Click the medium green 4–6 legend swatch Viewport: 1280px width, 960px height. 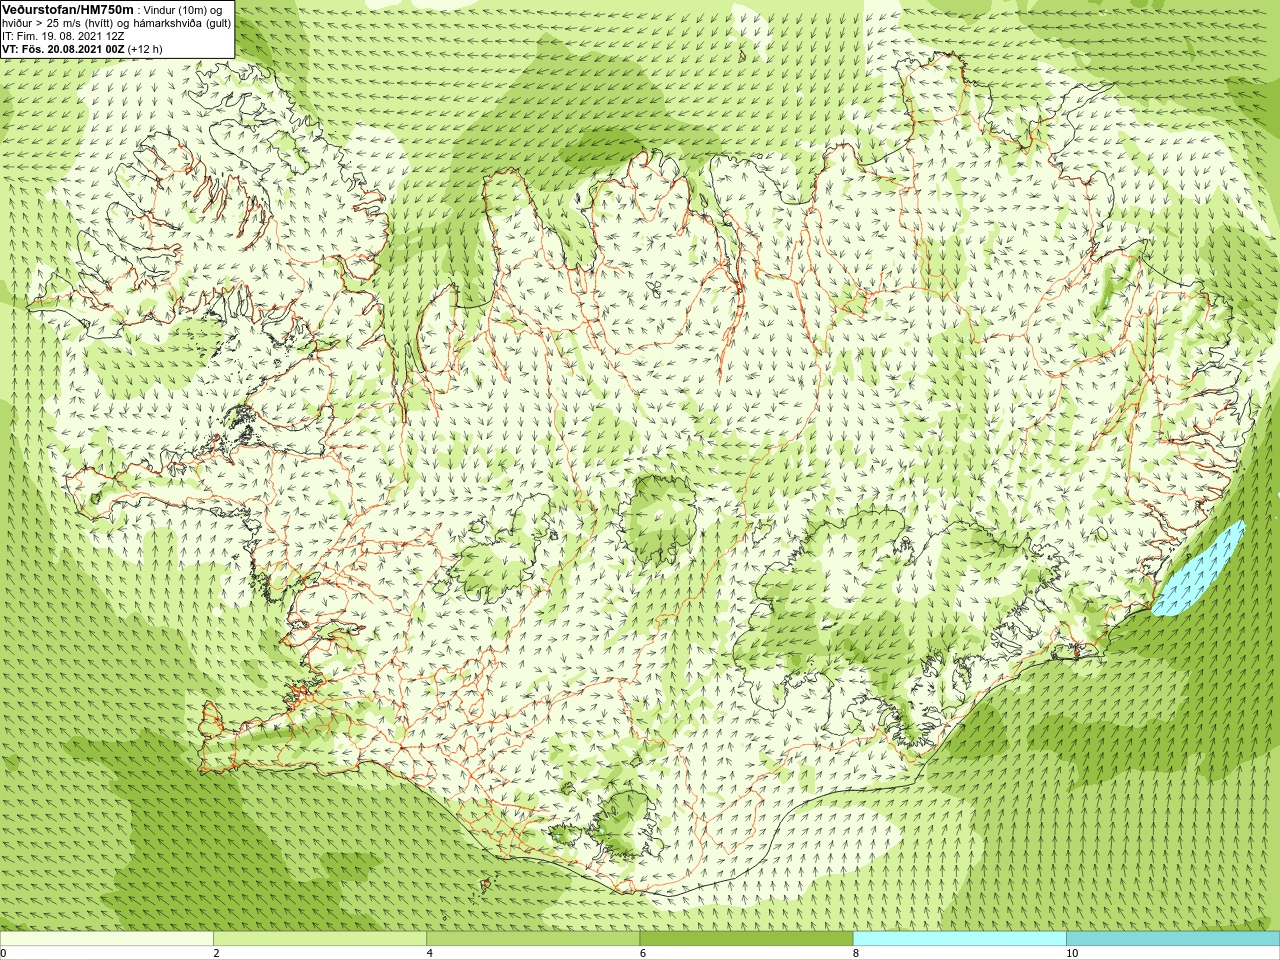(x=533, y=939)
